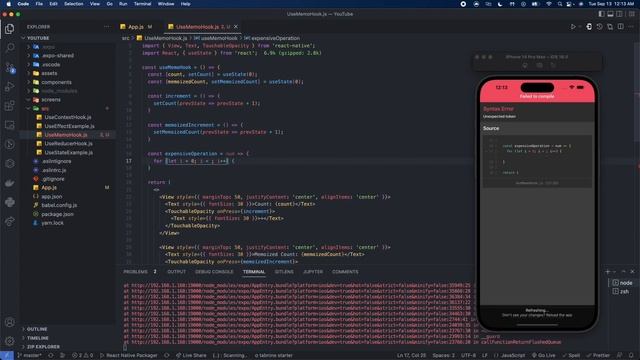Expand the .vscode folder
This screenshot has height=360, width=640.
[x=68, y=64]
